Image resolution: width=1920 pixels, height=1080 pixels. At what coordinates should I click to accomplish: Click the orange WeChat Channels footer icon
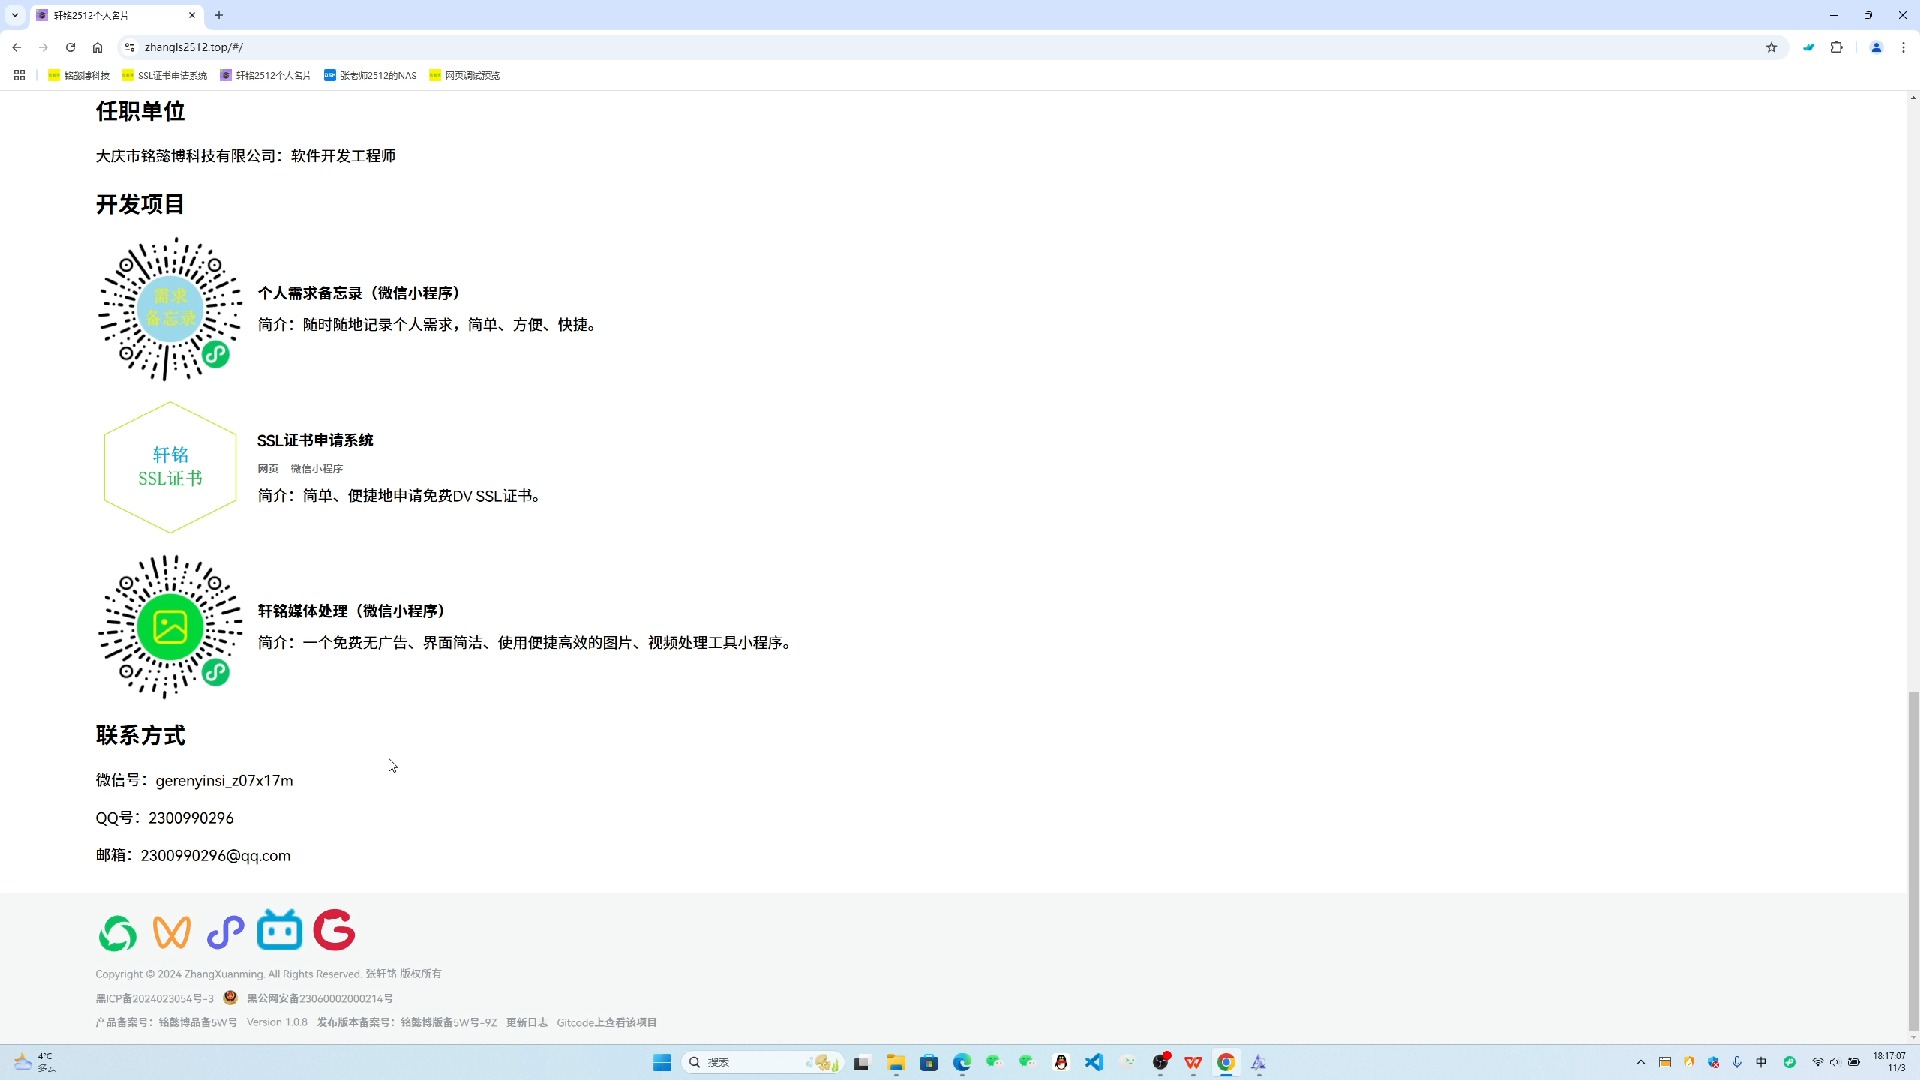pyautogui.click(x=172, y=932)
